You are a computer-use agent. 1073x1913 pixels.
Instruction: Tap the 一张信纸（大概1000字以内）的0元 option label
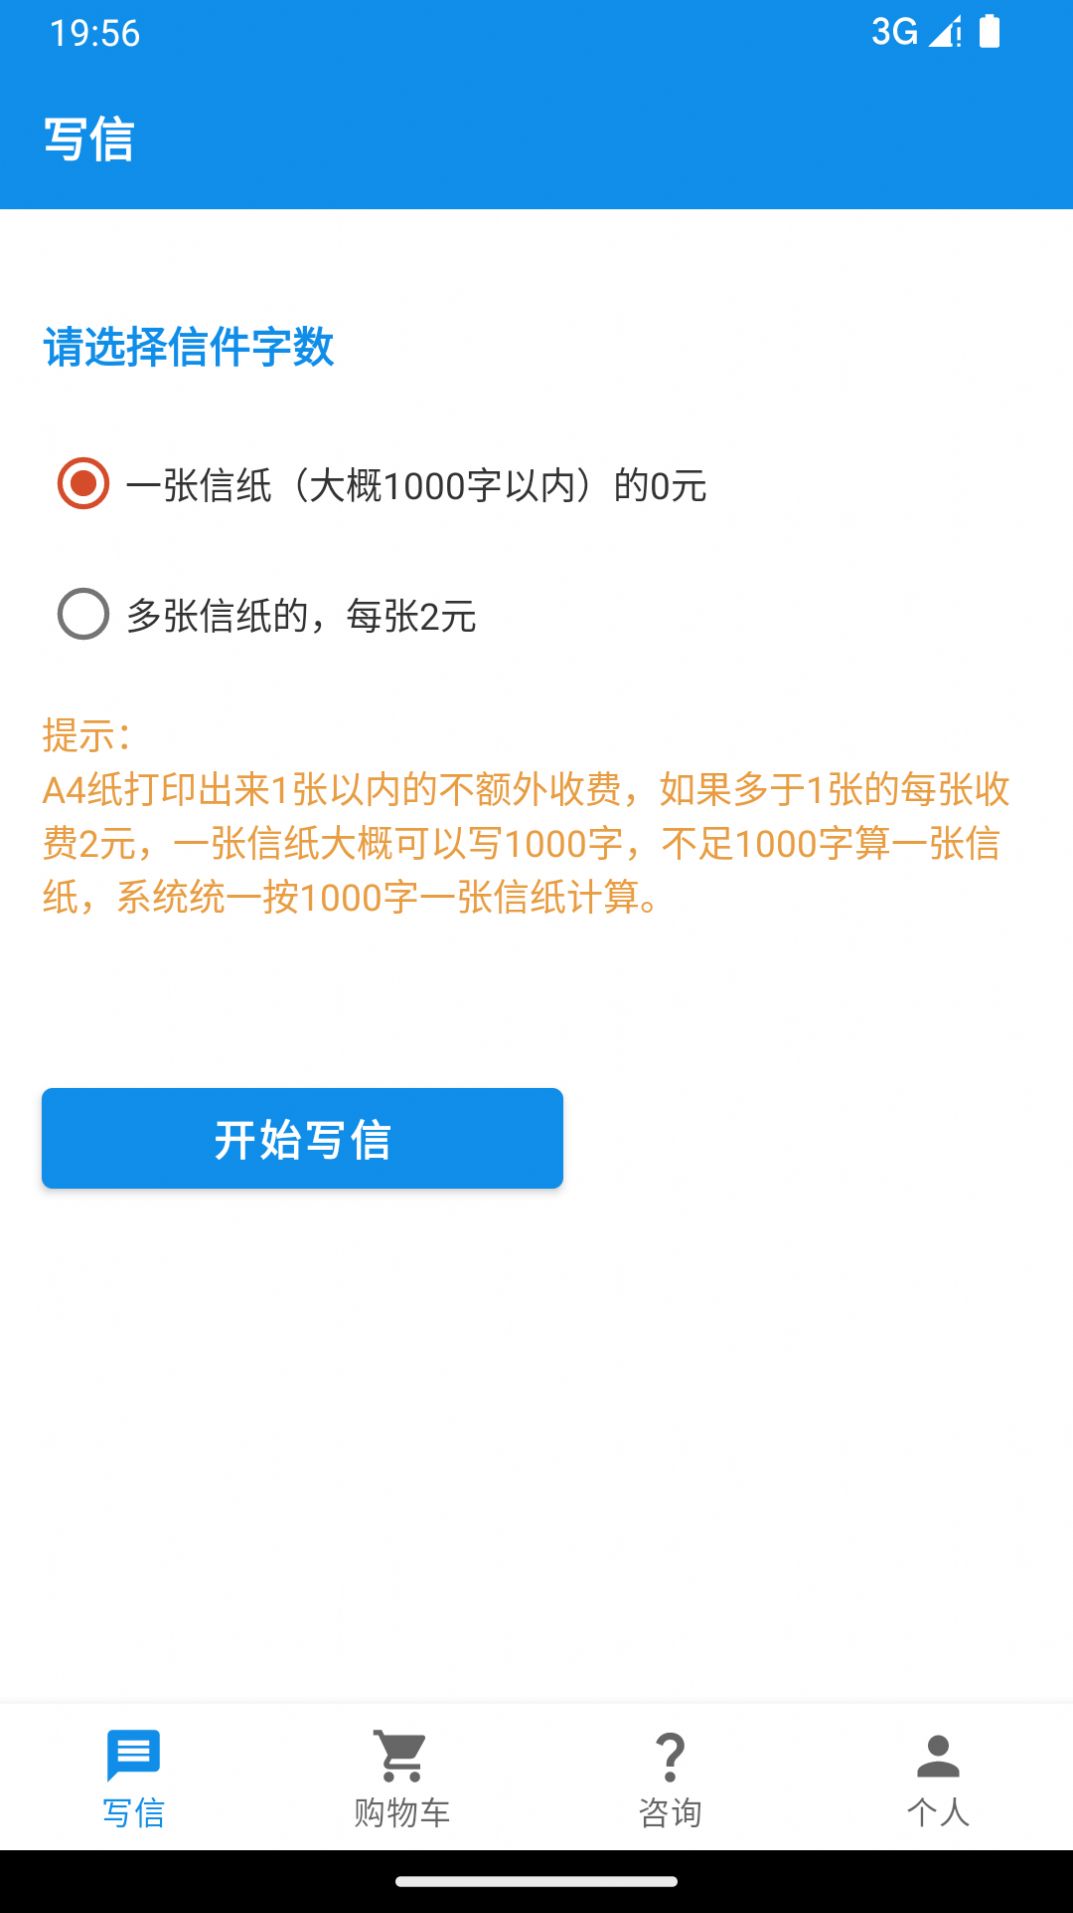point(416,486)
